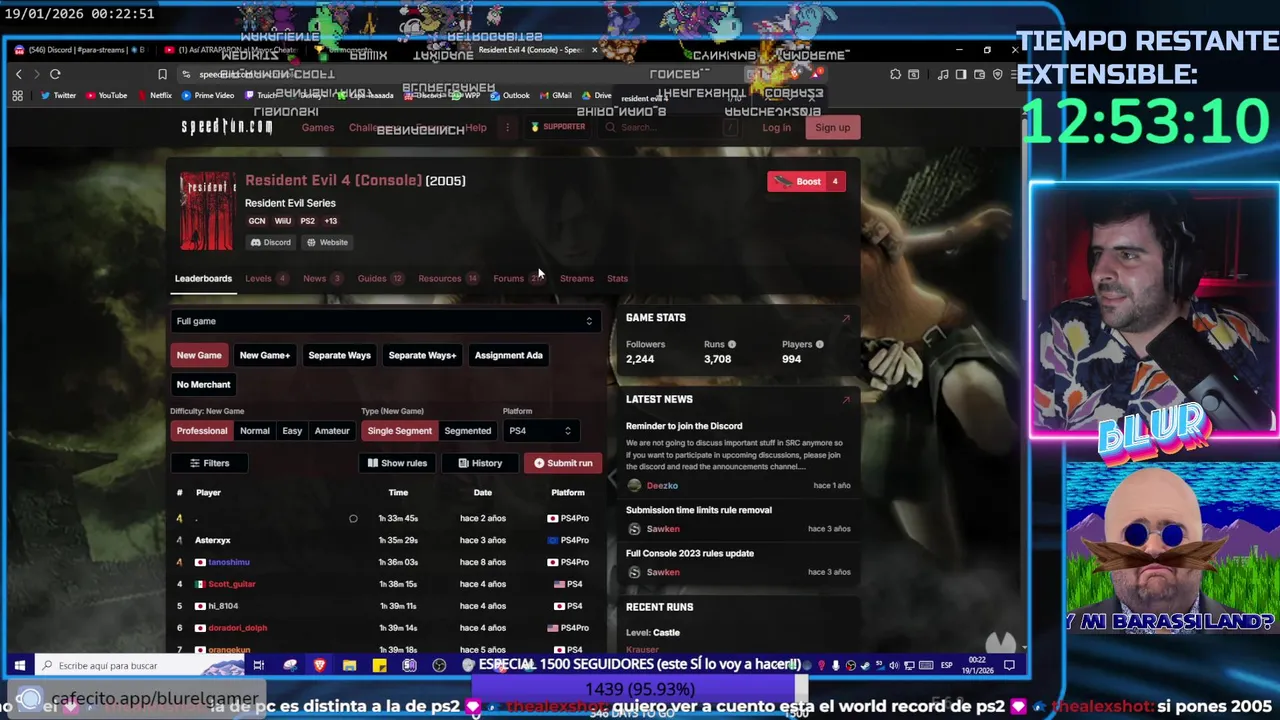This screenshot has height=720, width=1280.
Task: Switch to the Stats tab
Action: tap(617, 279)
